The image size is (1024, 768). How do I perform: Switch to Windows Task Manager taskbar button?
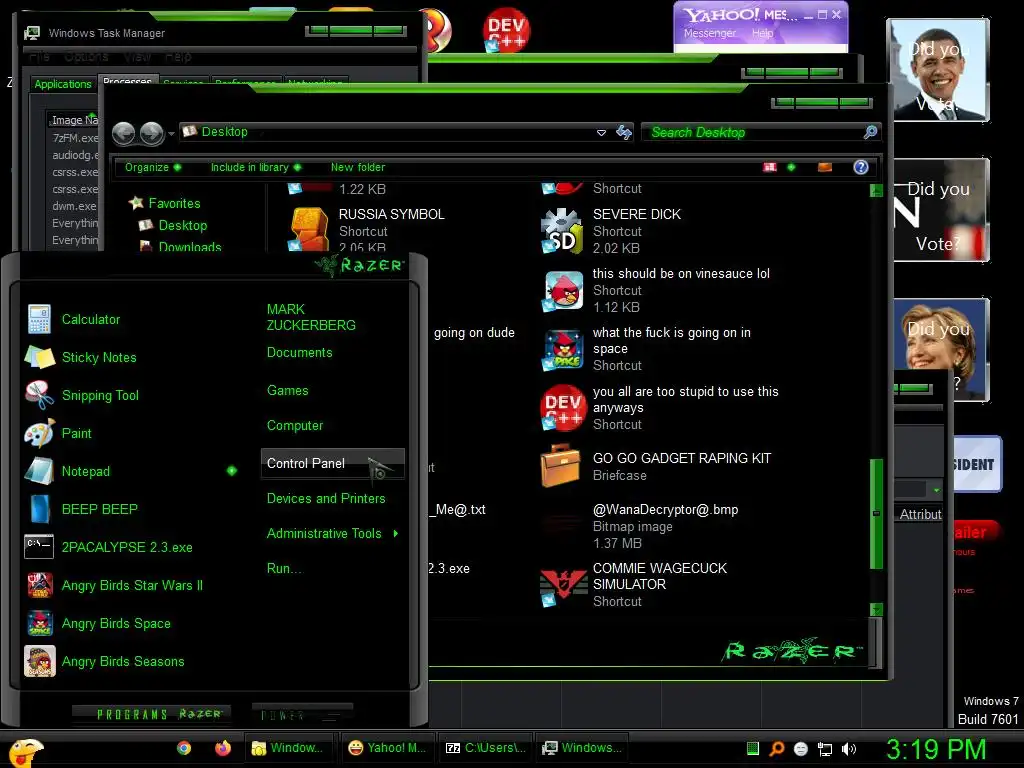tap(583, 748)
